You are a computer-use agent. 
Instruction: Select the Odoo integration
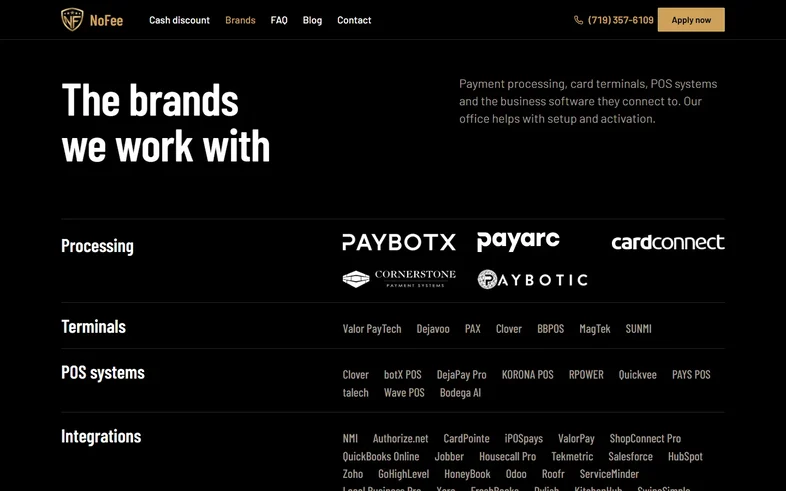pyautogui.click(x=516, y=474)
